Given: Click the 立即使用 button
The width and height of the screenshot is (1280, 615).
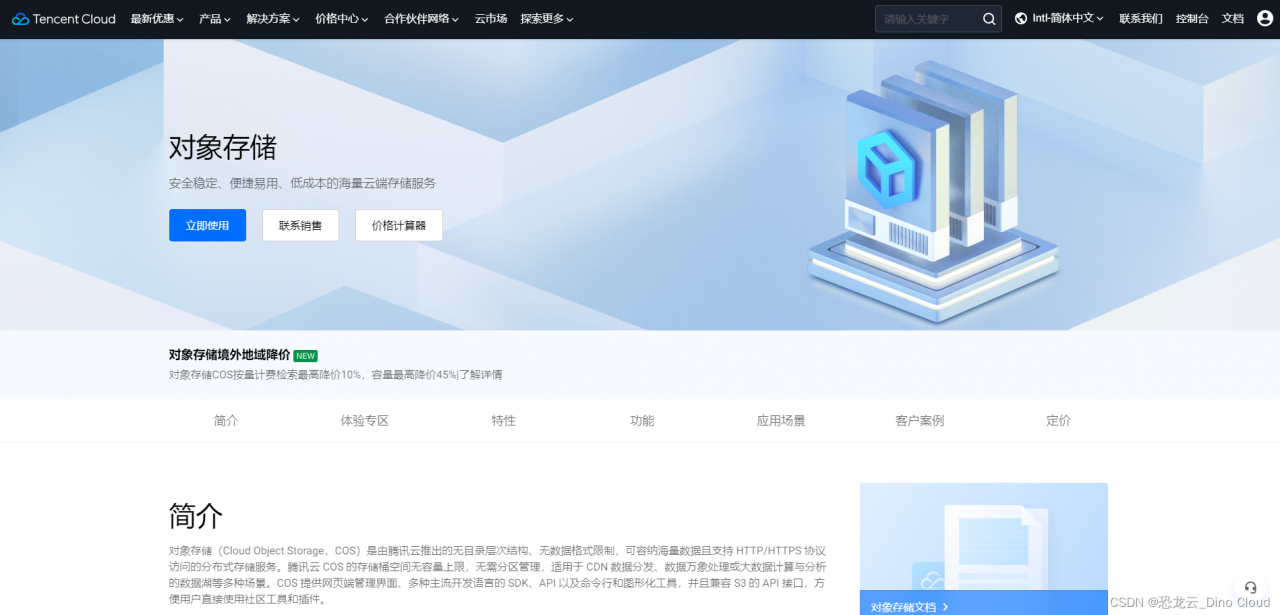Looking at the screenshot, I should tap(207, 225).
